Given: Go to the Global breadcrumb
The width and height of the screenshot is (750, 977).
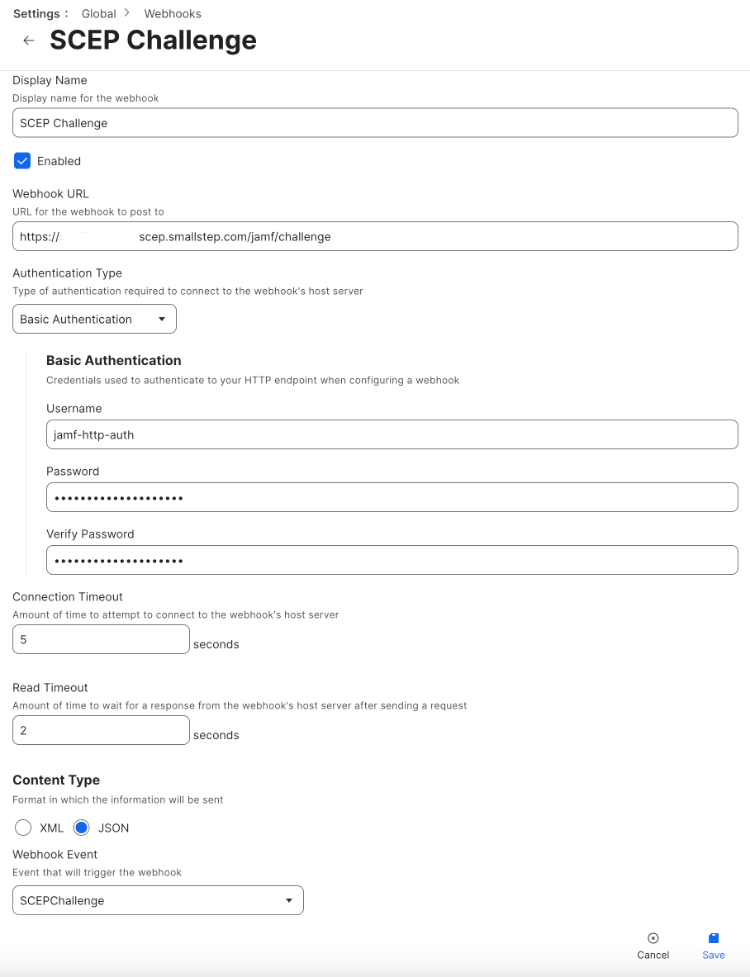Looking at the screenshot, I should pyautogui.click(x=98, y=13).
